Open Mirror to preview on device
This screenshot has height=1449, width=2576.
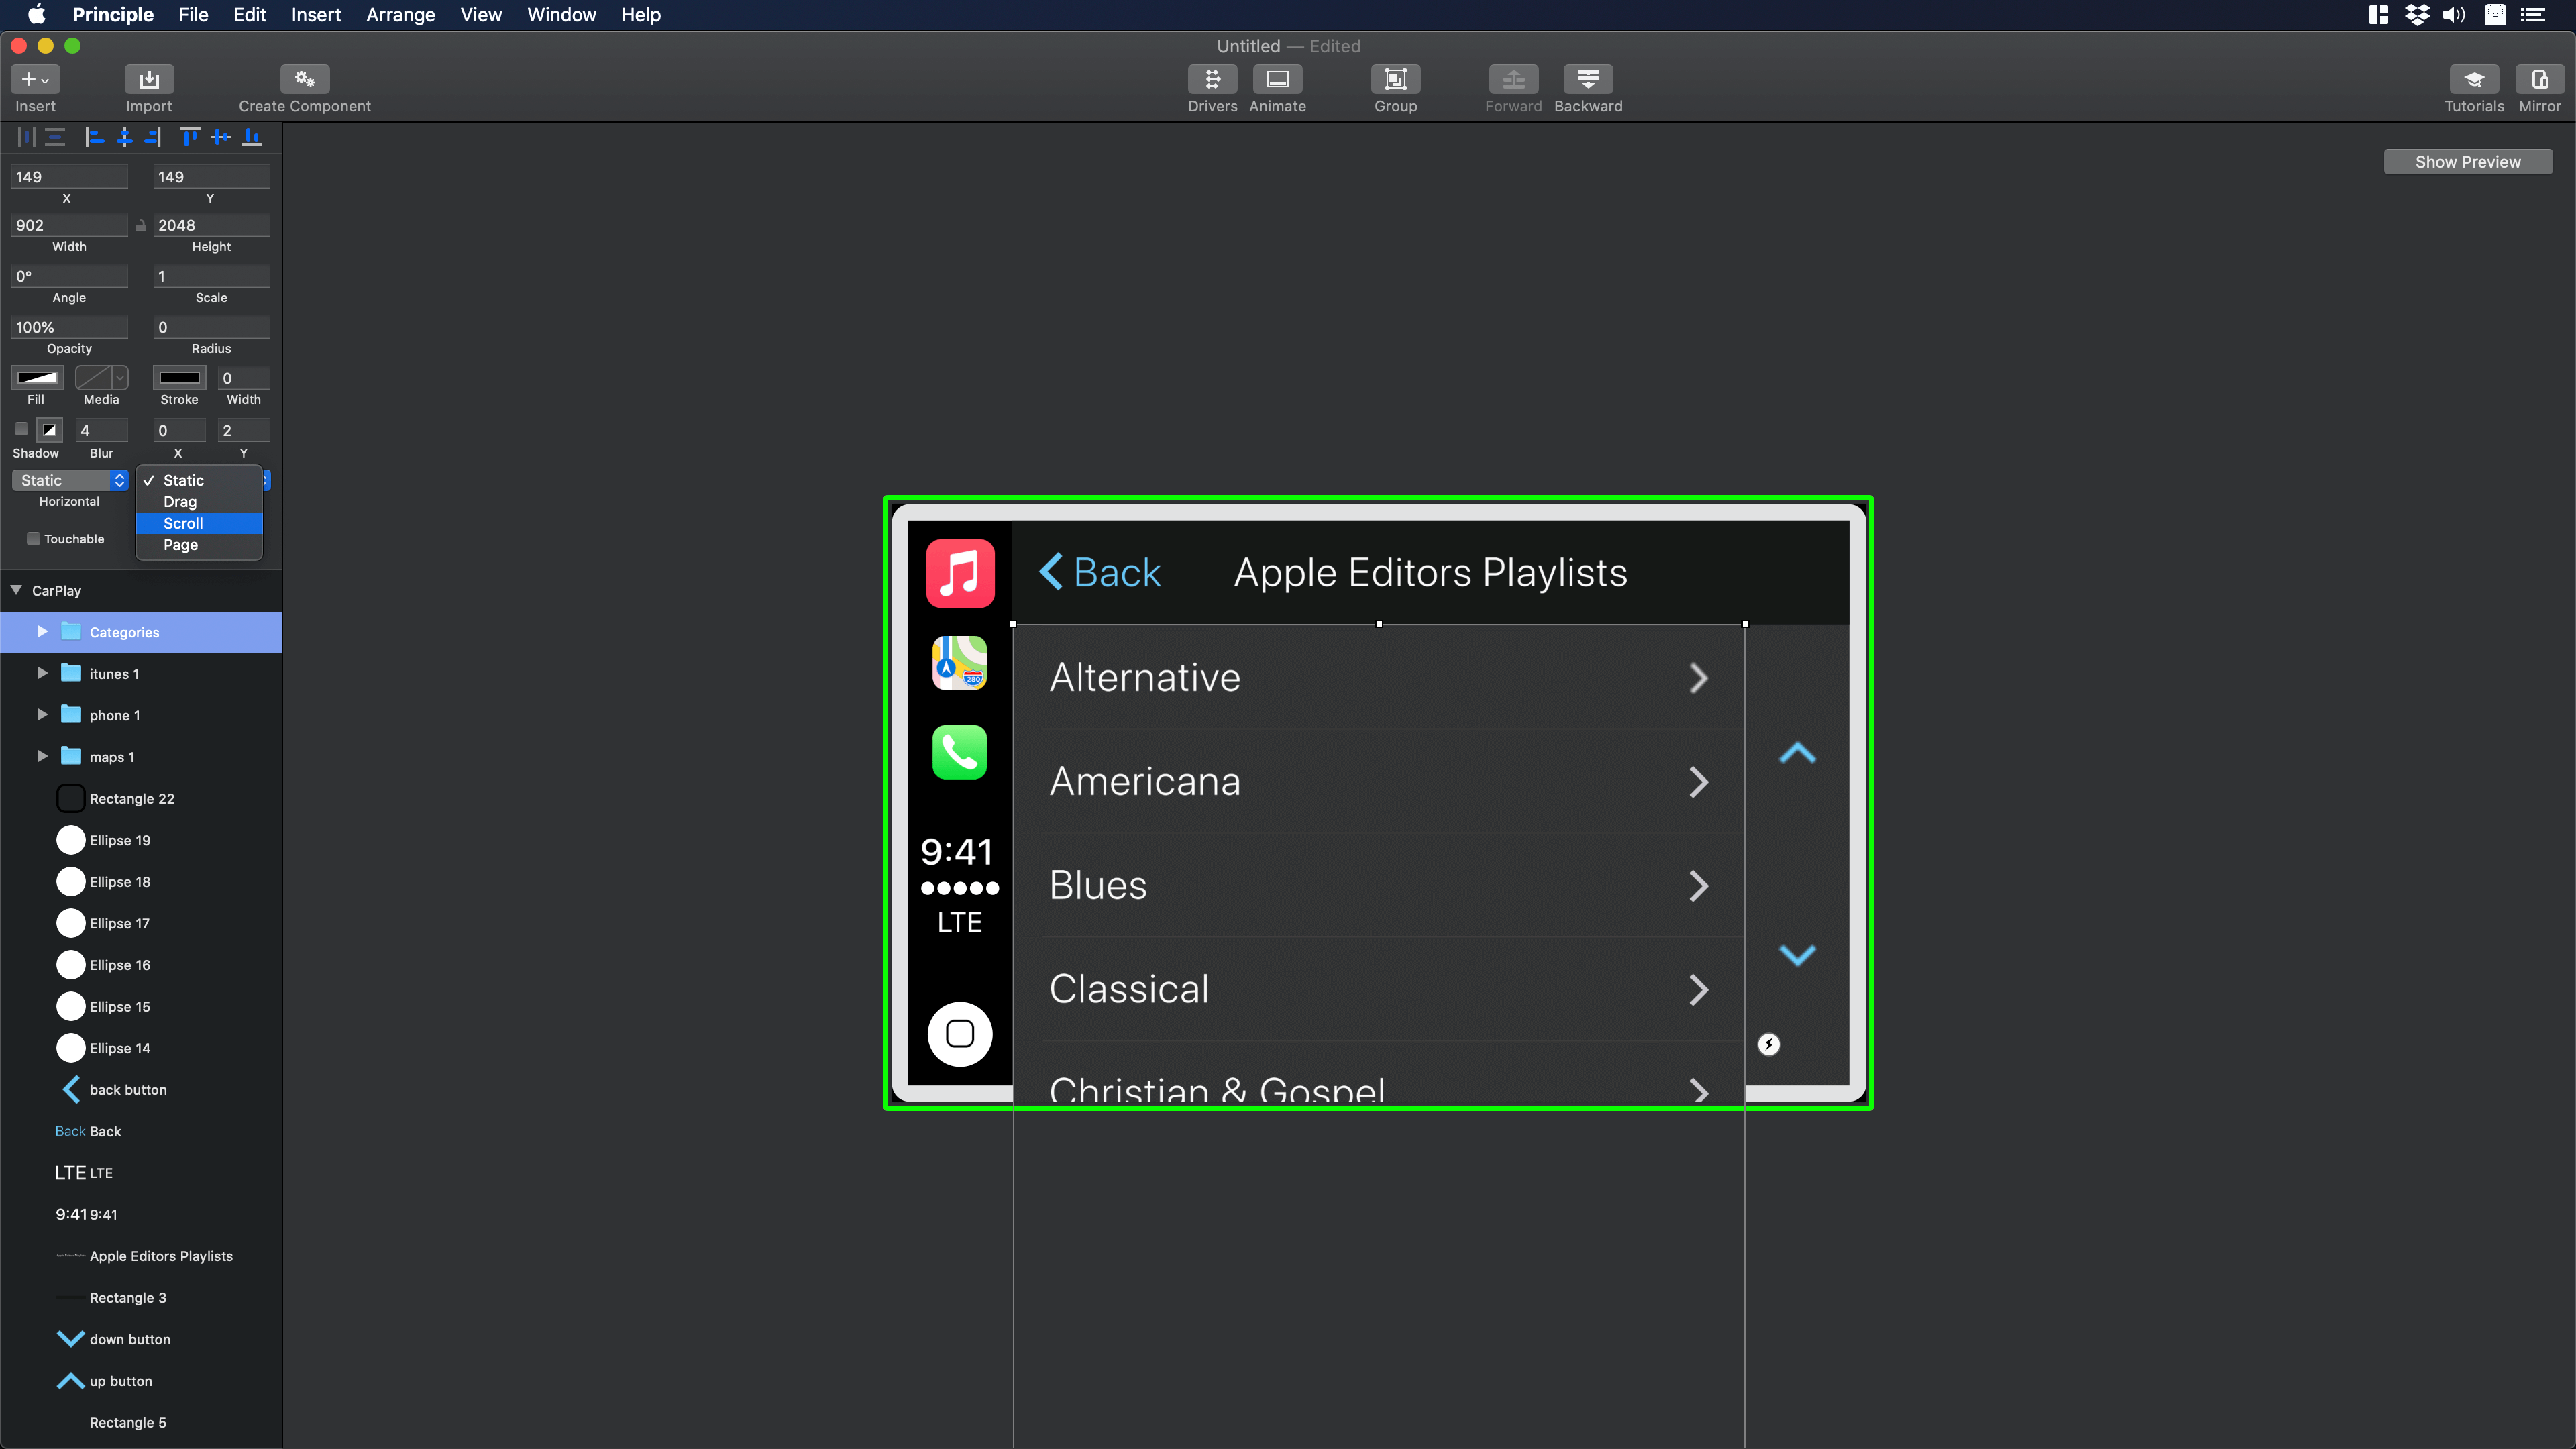2541,88
